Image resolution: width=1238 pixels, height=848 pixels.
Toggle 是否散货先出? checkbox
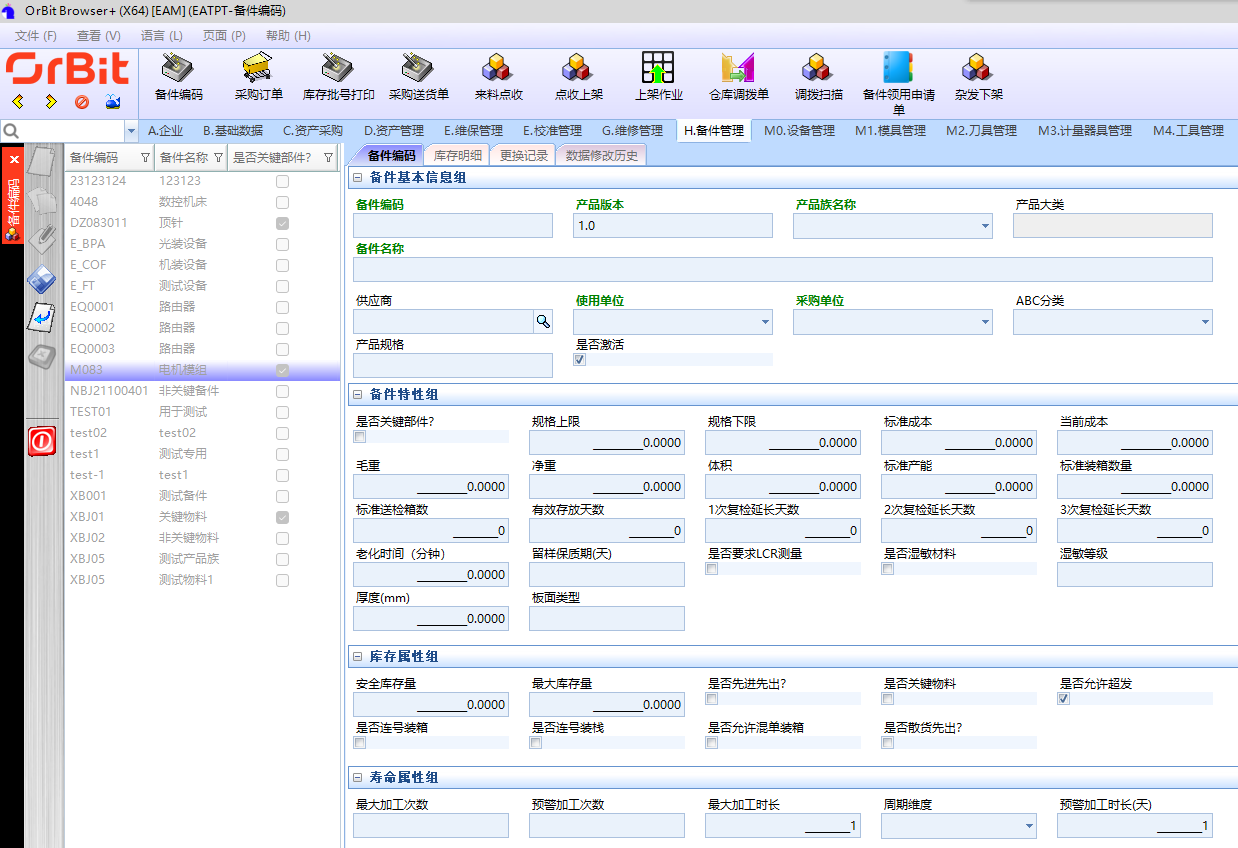pyautogui.click(x=887, y=743)
